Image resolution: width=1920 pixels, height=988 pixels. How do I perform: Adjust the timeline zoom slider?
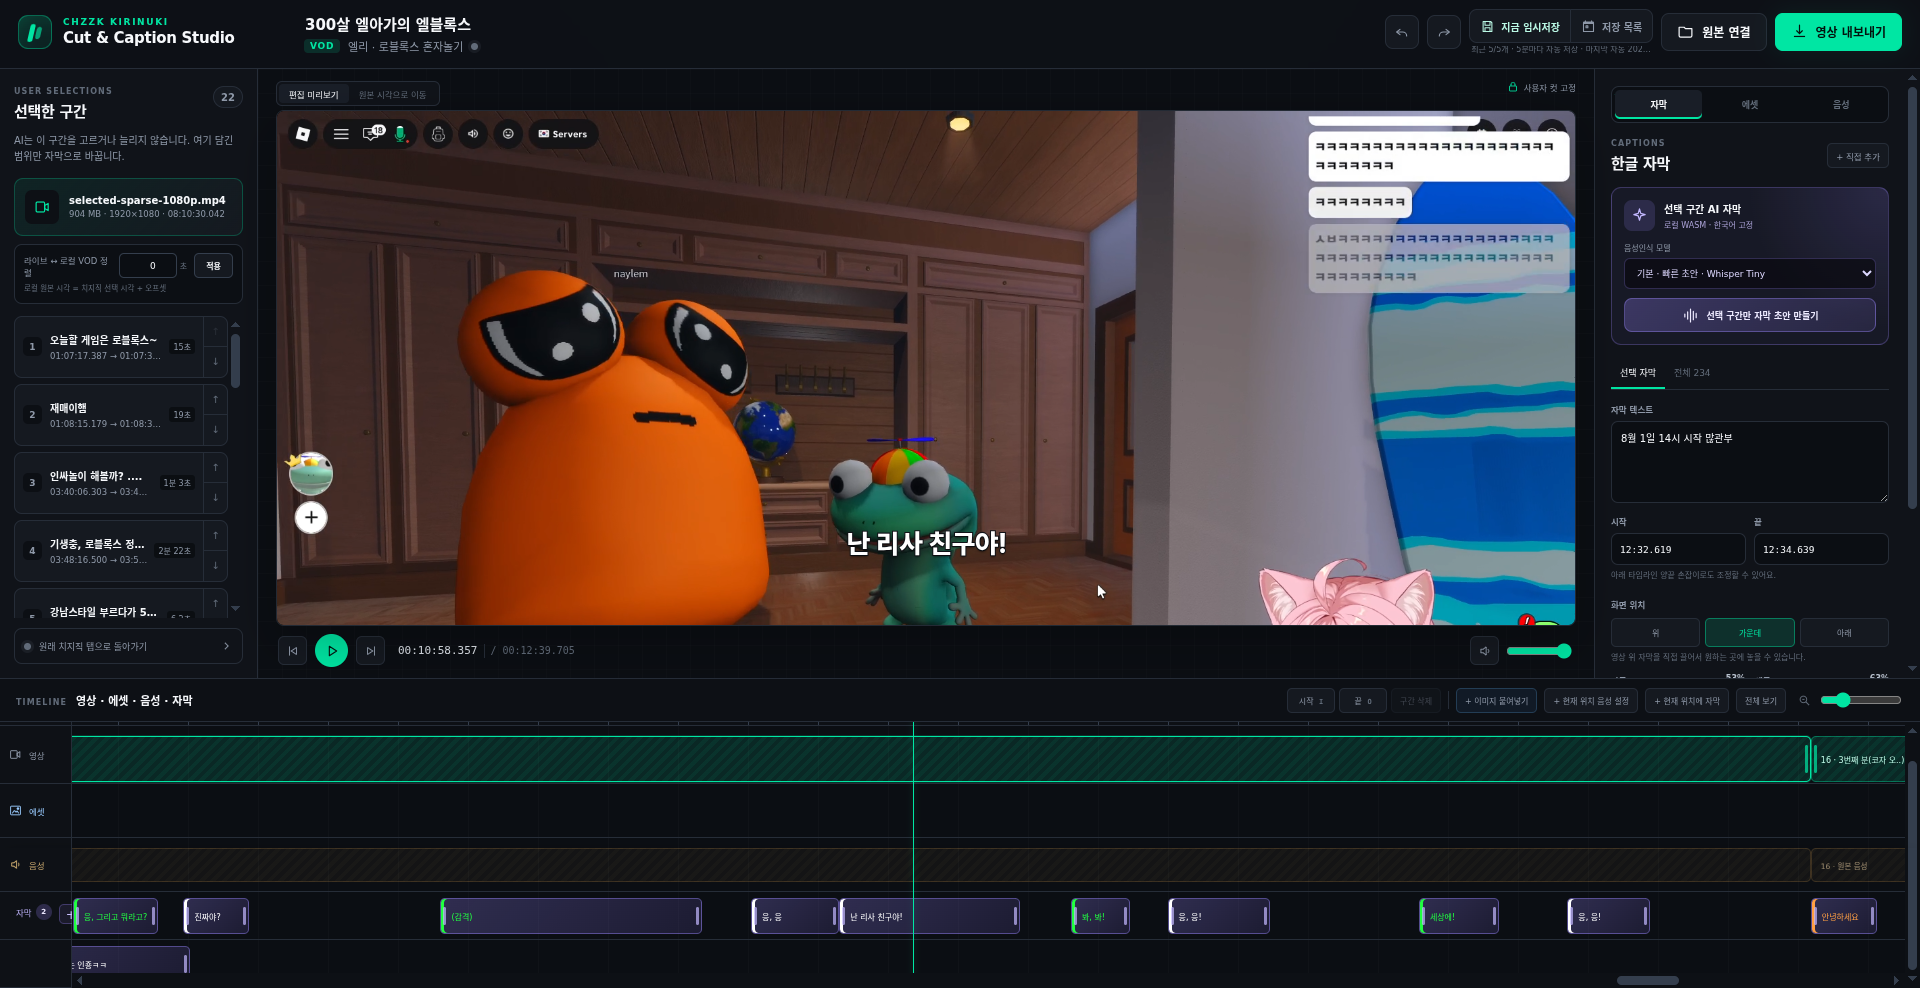(x=1860, y=700)
